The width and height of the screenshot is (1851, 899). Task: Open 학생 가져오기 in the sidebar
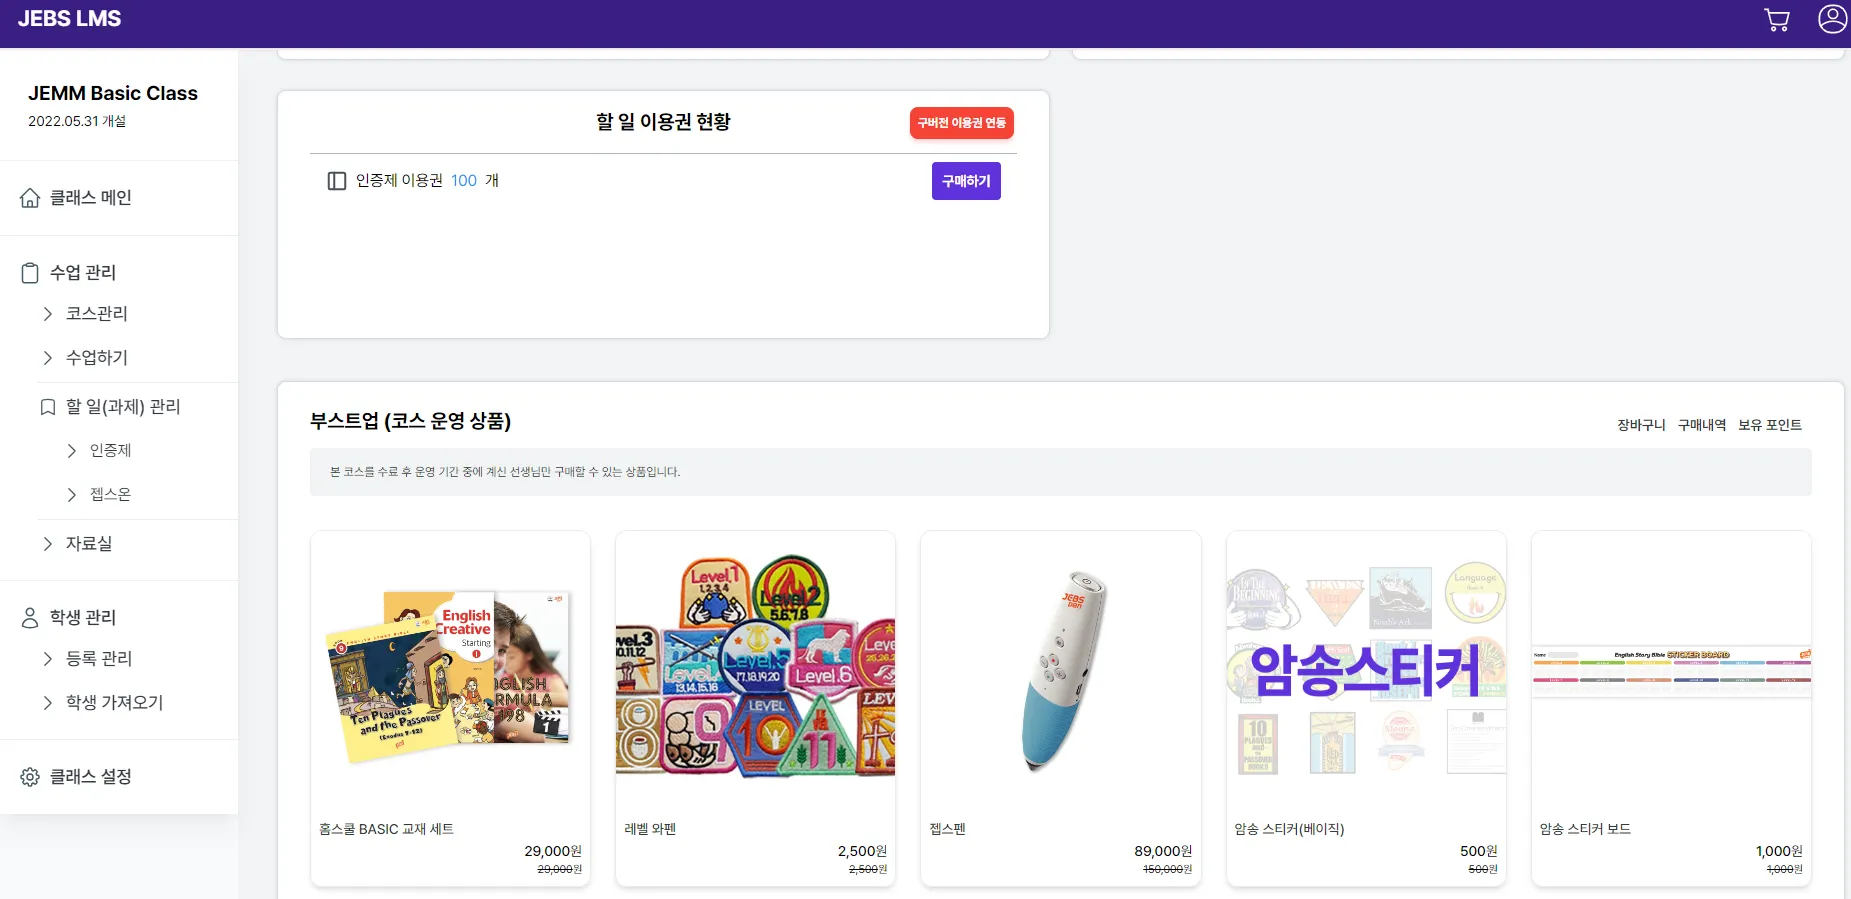115,703
